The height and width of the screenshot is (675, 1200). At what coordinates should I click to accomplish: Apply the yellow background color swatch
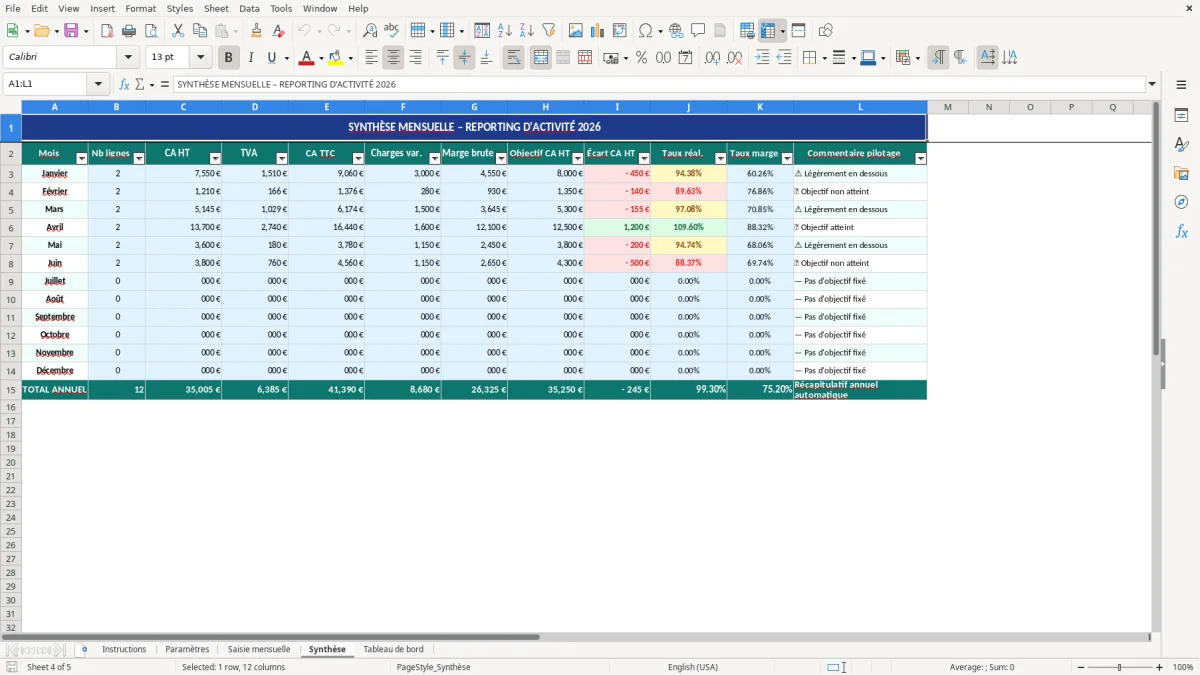point(336,58)
